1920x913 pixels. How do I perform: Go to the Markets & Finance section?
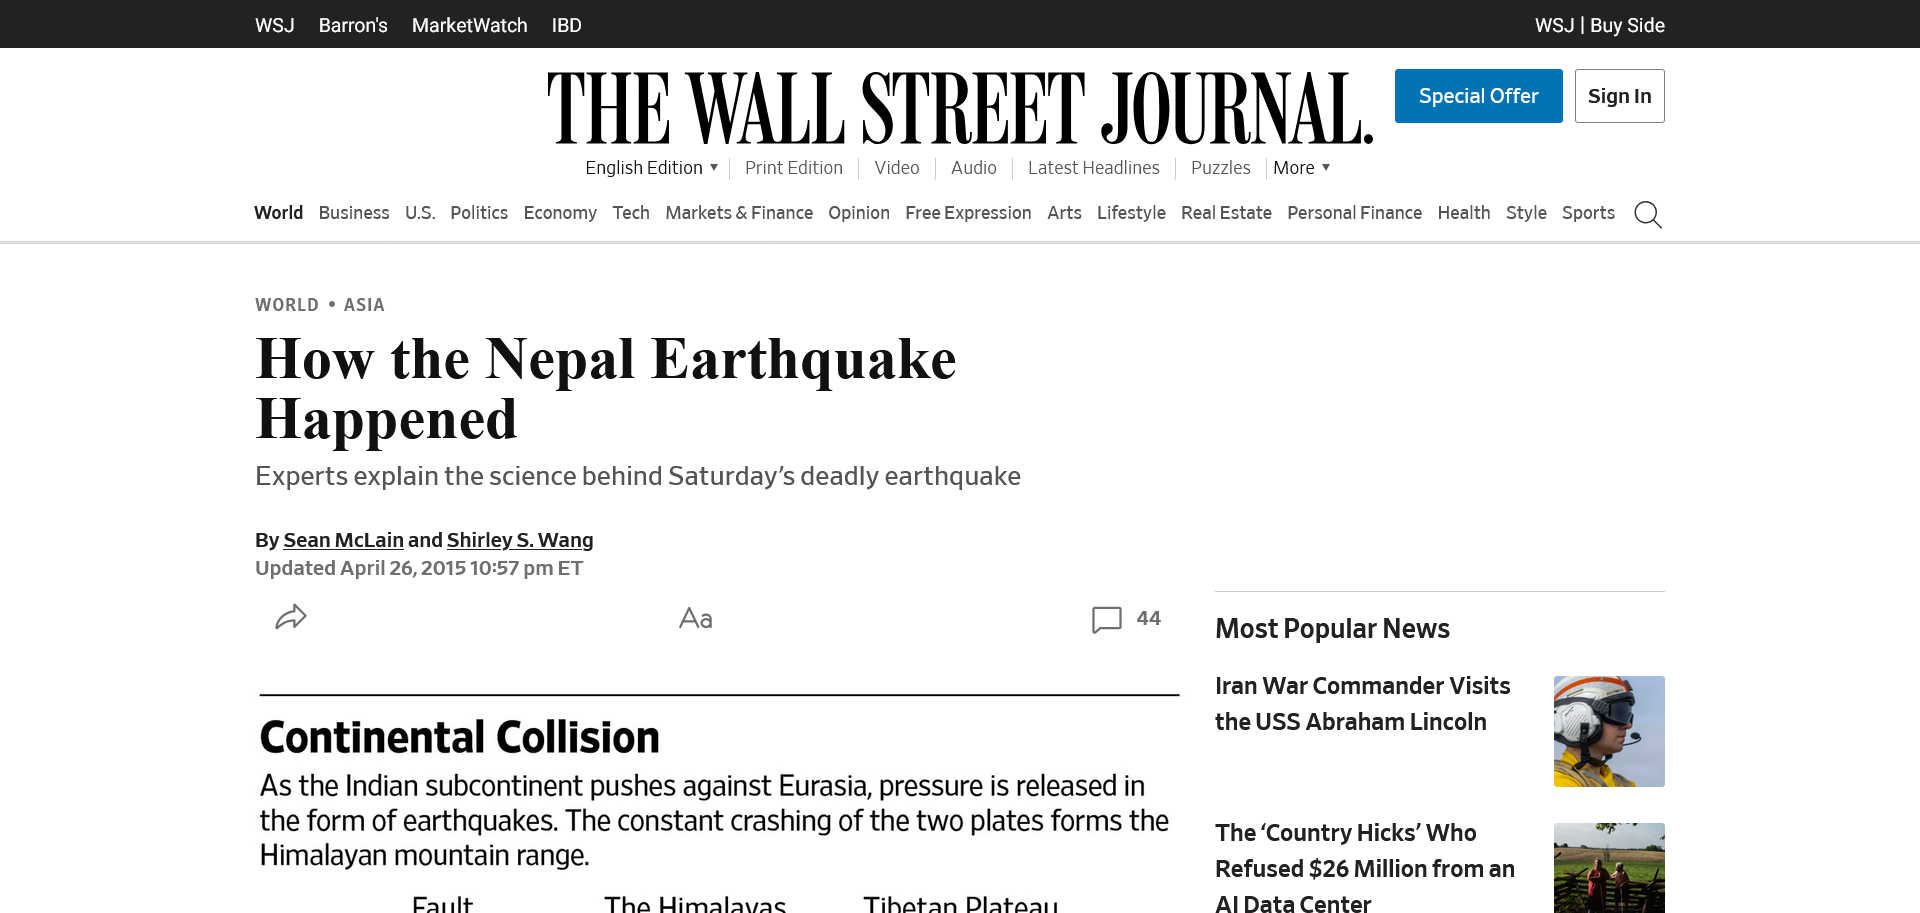tap(739, 213)
